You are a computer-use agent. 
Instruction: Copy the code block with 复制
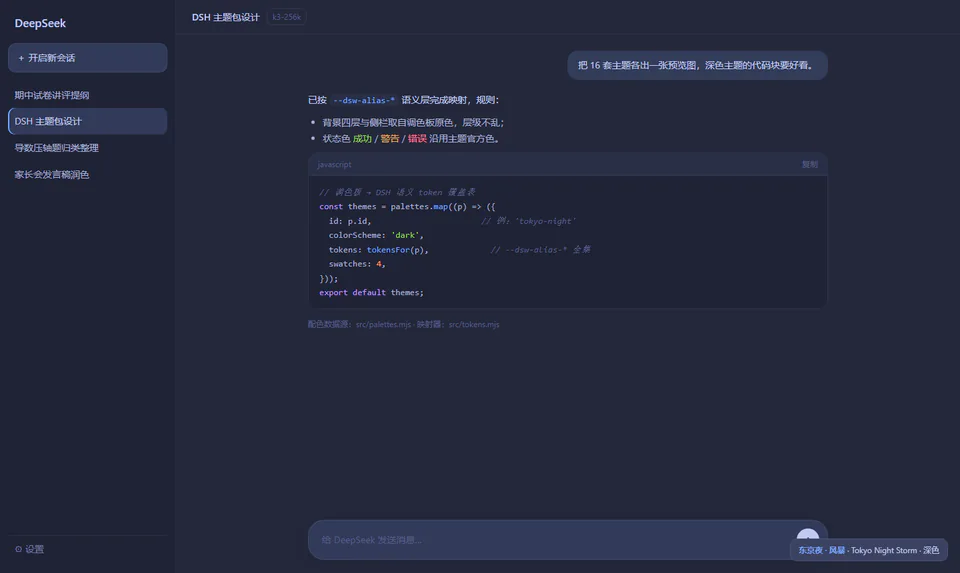[809, 164]
